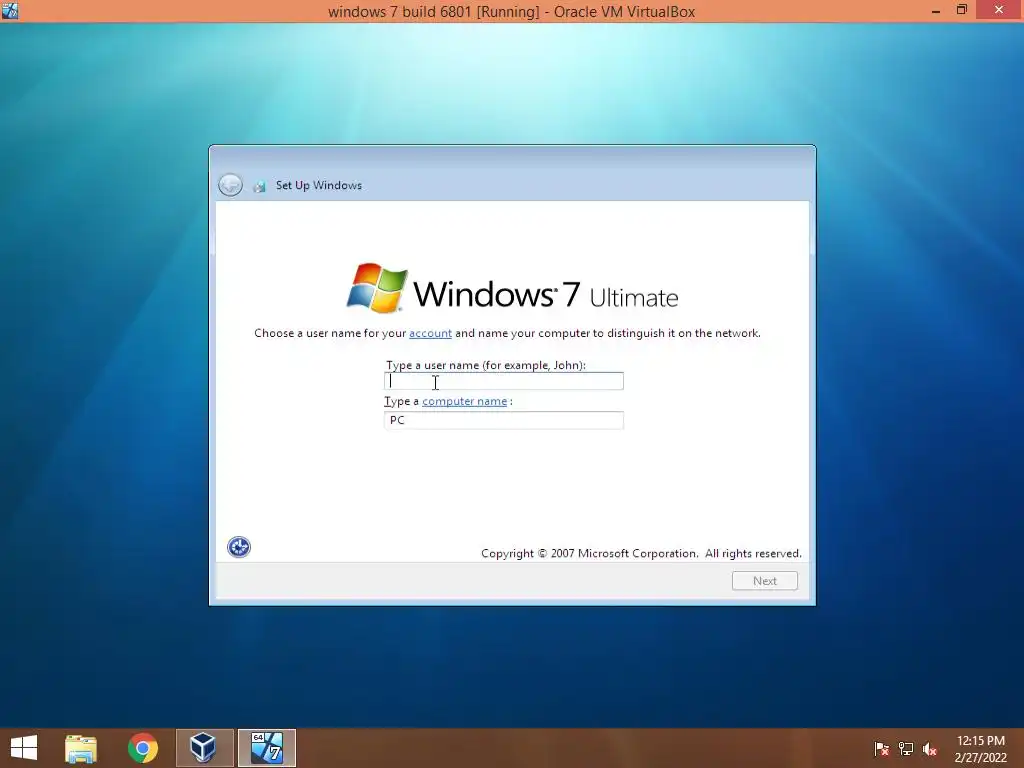
Task: Open the account help link
Action: click(x=430, y=333)
